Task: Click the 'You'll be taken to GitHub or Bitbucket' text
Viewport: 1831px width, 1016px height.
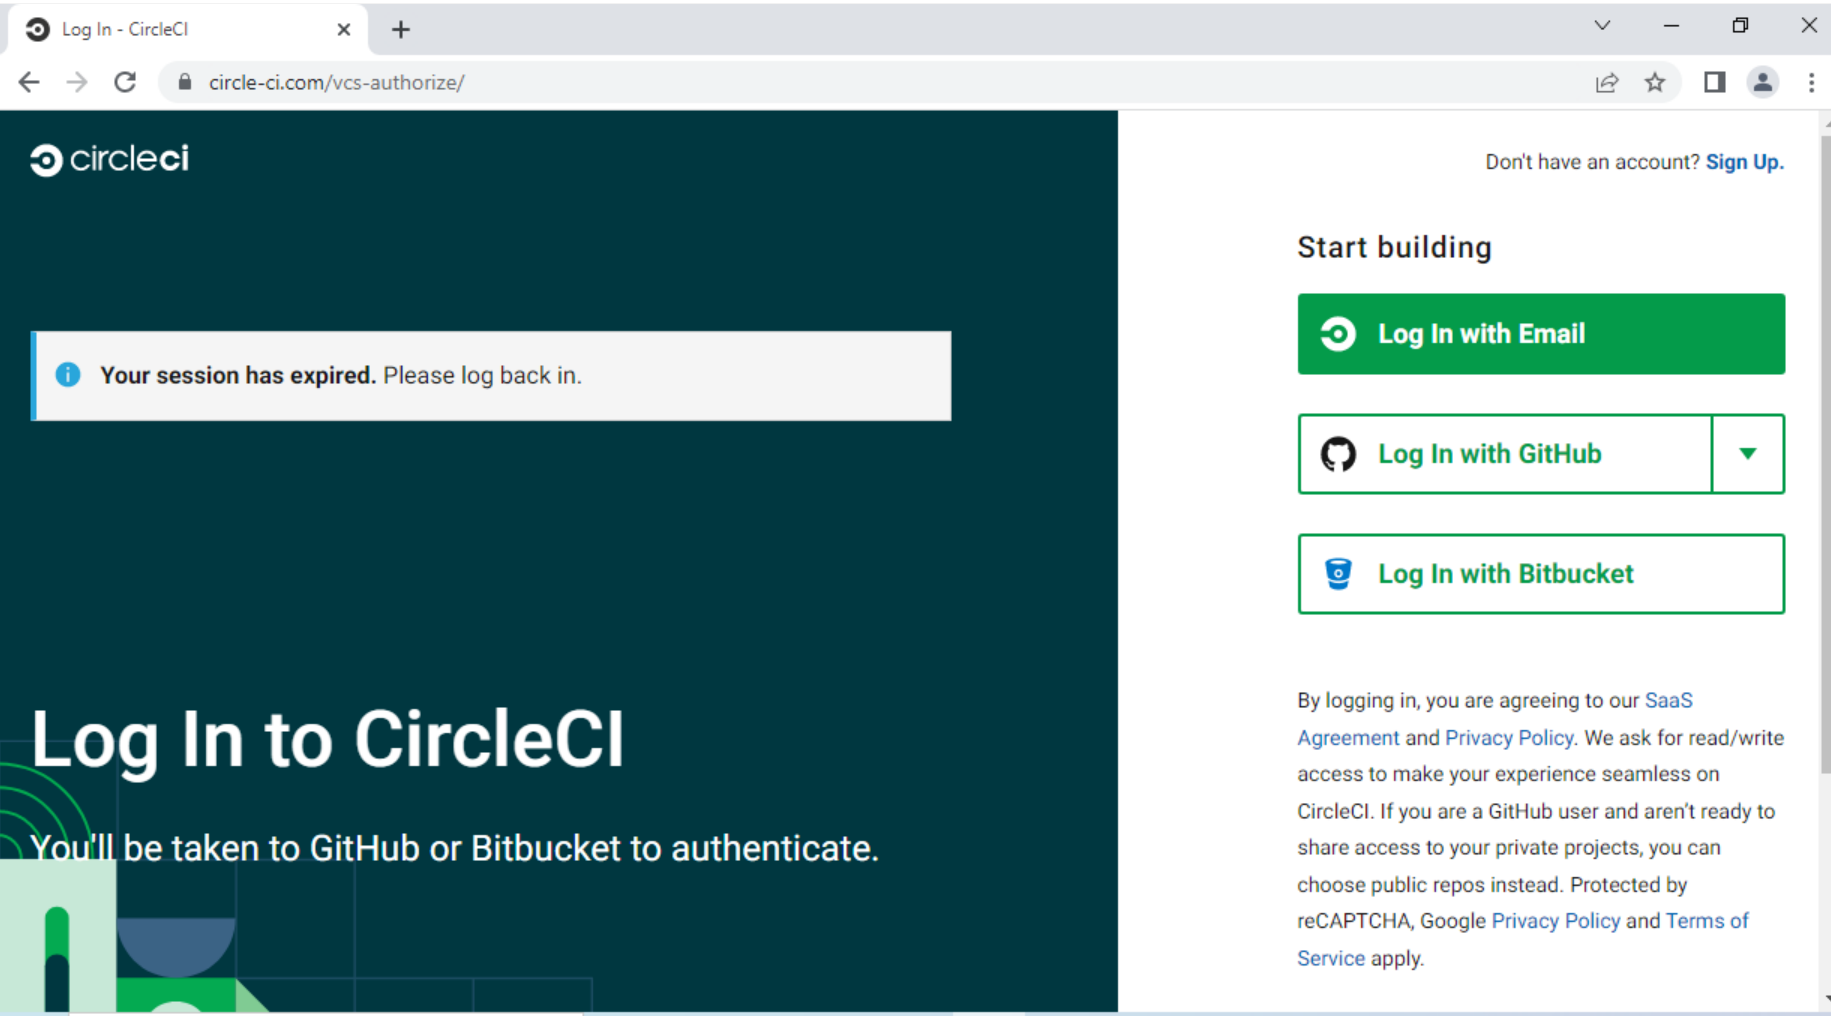Action: 455,848
